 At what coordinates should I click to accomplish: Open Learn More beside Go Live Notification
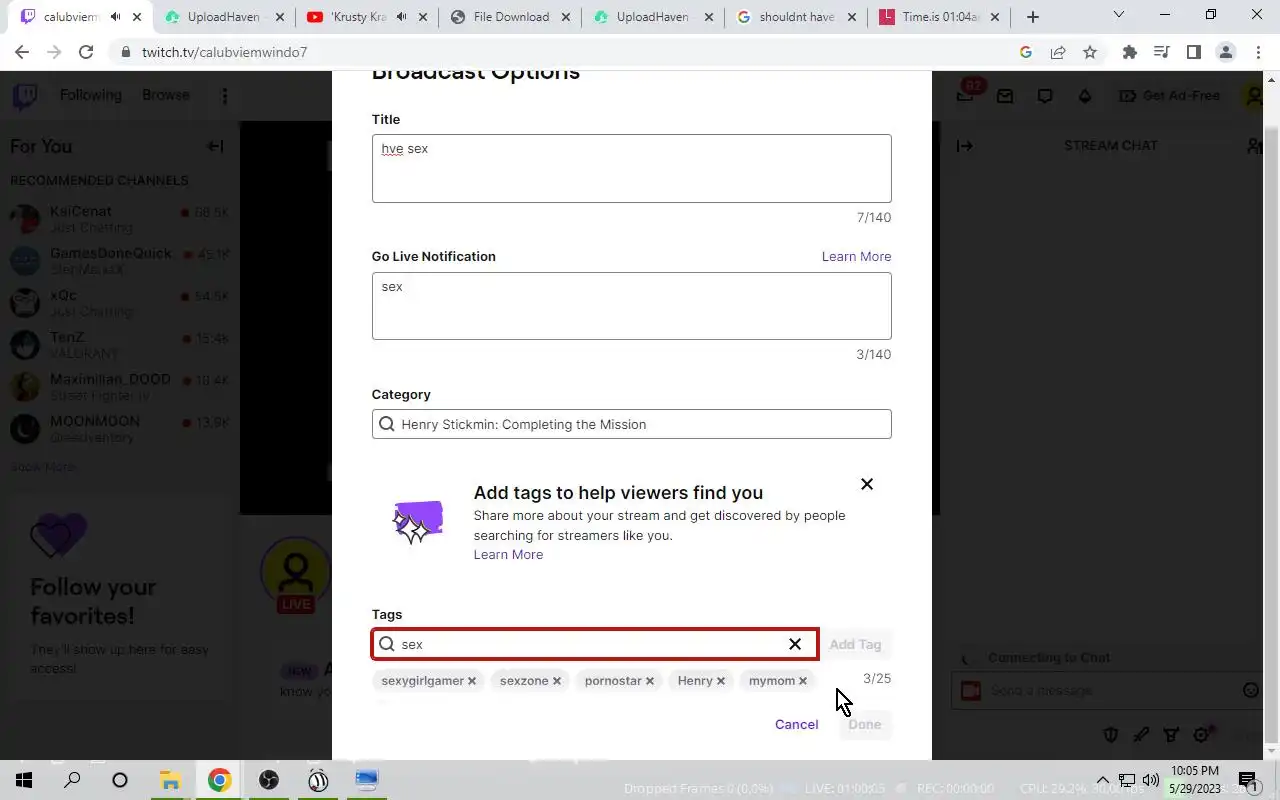[x=856, y=256]
